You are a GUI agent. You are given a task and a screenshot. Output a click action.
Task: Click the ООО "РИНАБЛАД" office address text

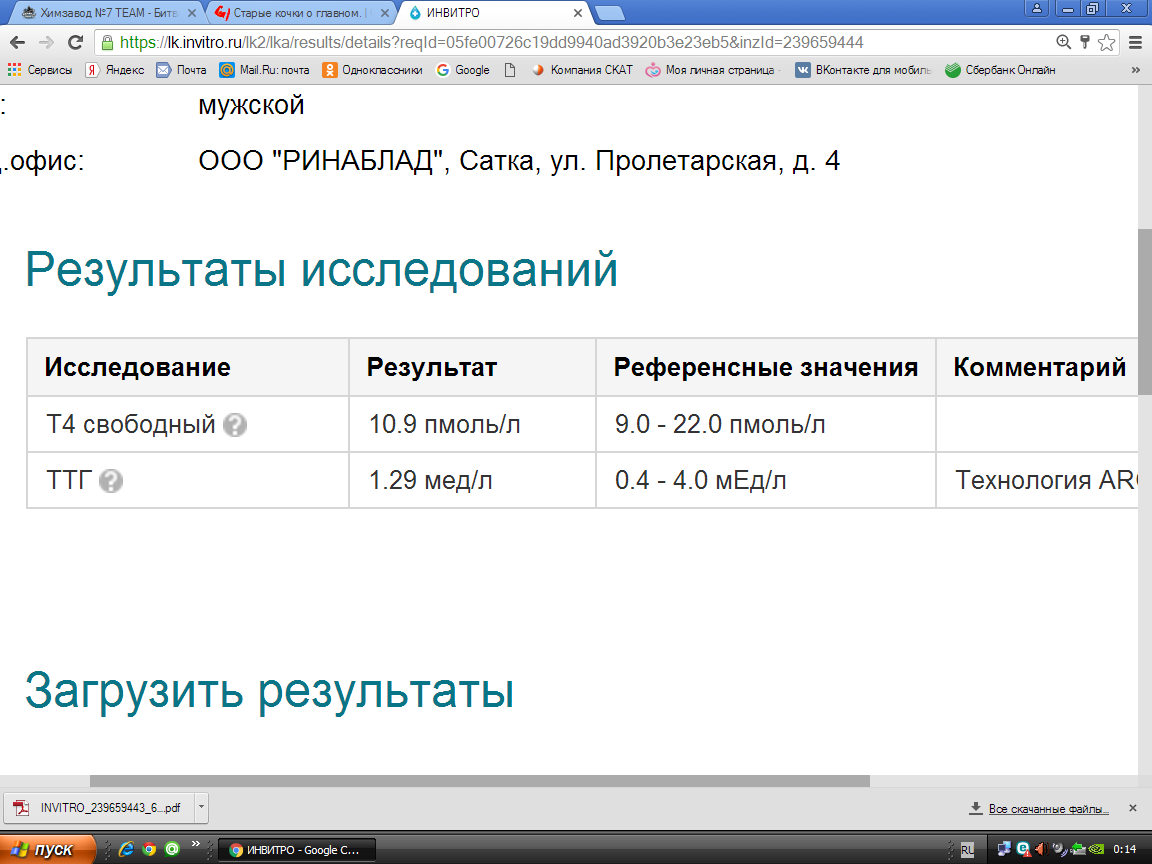[x=519, y=161]
